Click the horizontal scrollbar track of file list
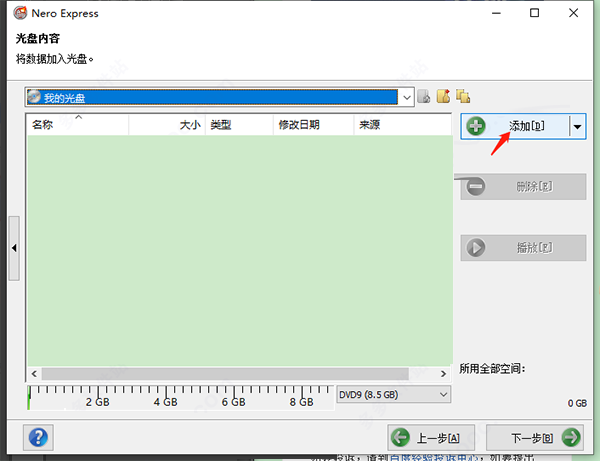The height and width of the screenshot is (461, 600). click(225, 374)
